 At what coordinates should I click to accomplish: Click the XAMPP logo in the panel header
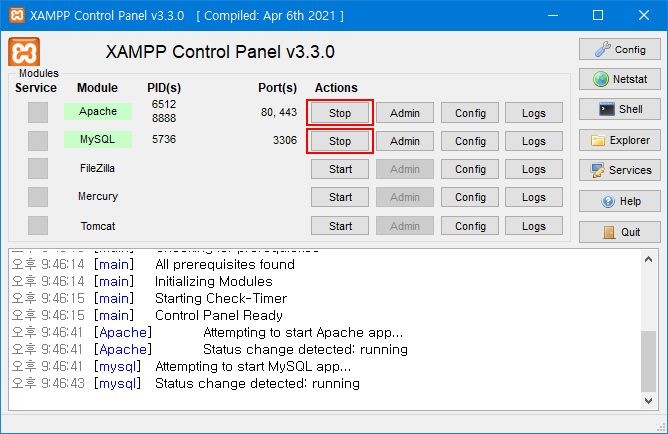pos(24,52)
